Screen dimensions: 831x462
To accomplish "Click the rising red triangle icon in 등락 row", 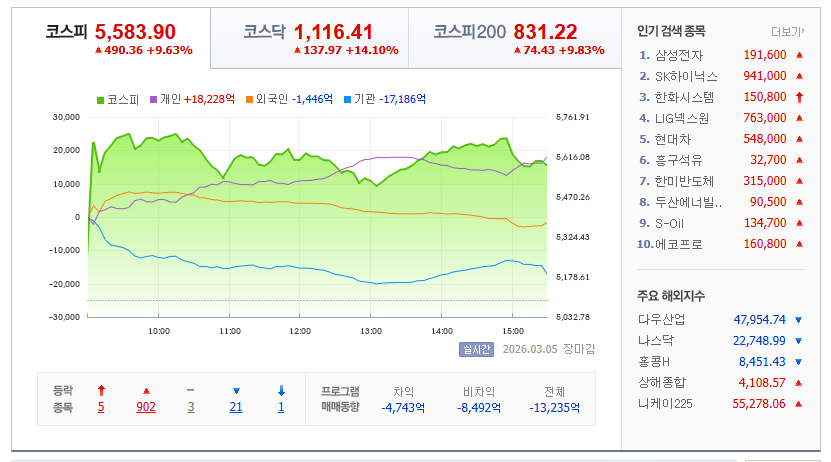I will [146, 391].
